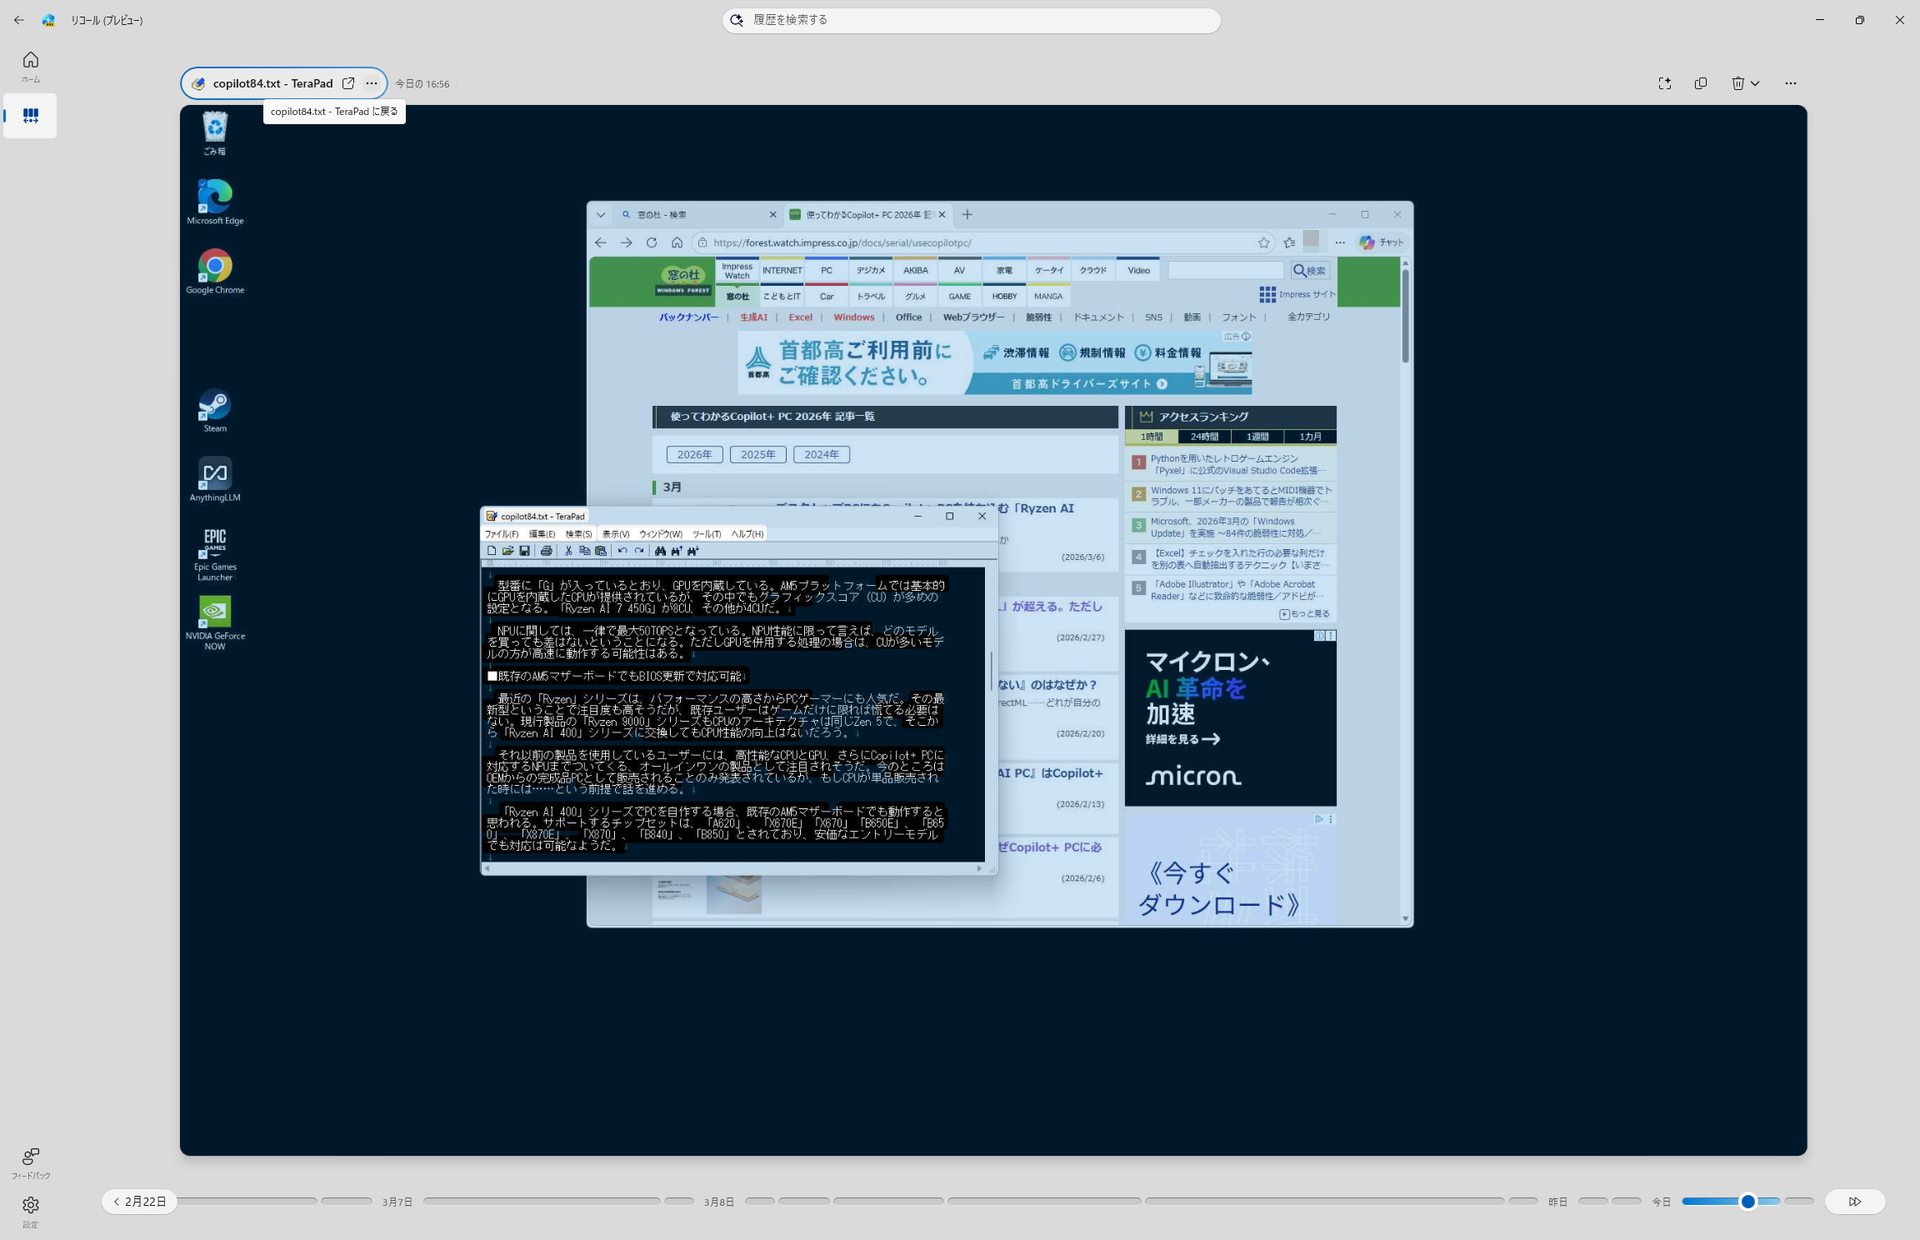1920x1240 pixels.
Task: Jump back to 2月22日 on timeline
Action: tap(140, 1202)
